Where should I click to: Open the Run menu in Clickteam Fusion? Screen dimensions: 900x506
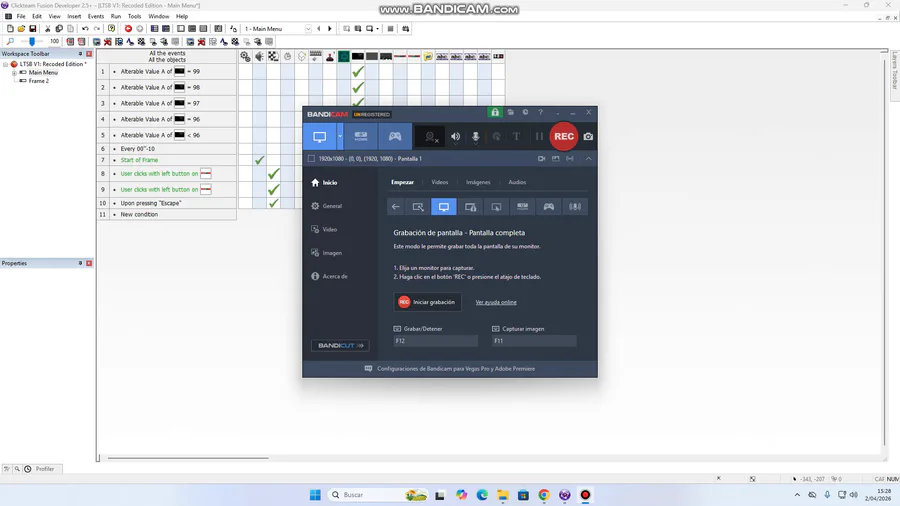[116, 17]
